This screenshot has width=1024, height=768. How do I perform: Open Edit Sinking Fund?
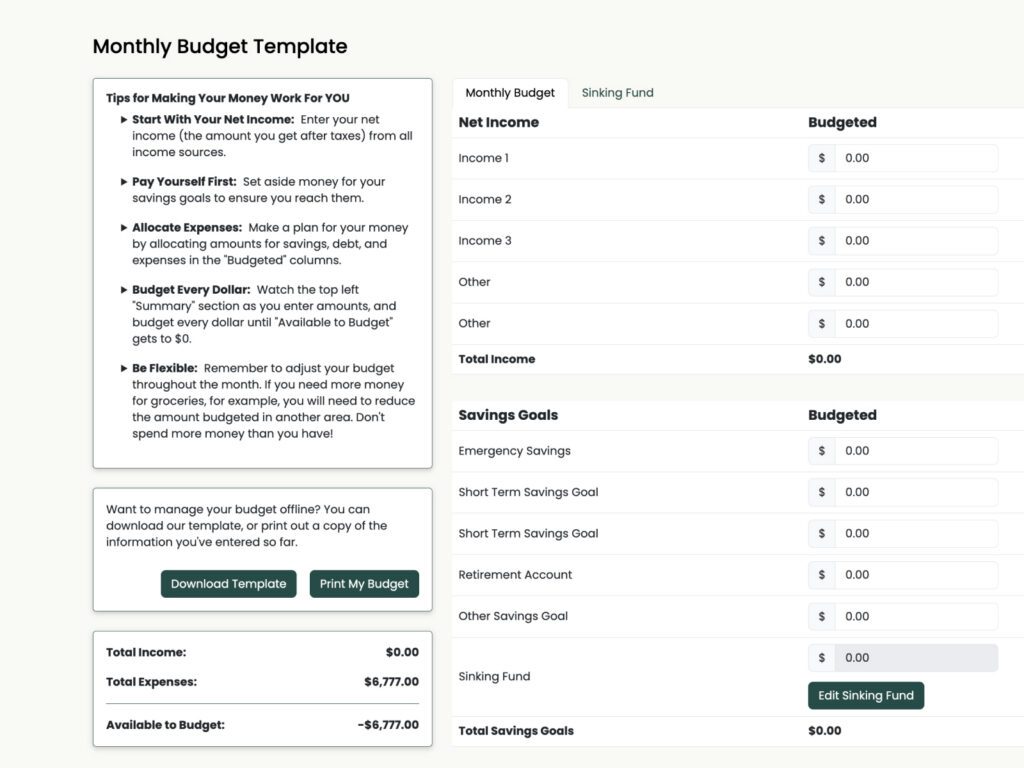(866, 696)
